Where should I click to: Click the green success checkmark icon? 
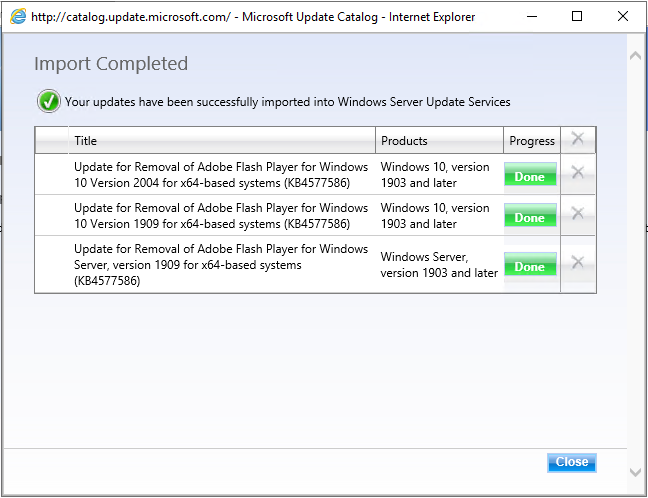click(49, 101)
